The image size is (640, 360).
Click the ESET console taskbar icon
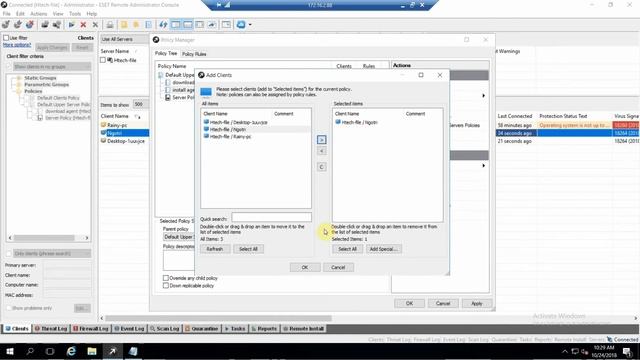112,351
